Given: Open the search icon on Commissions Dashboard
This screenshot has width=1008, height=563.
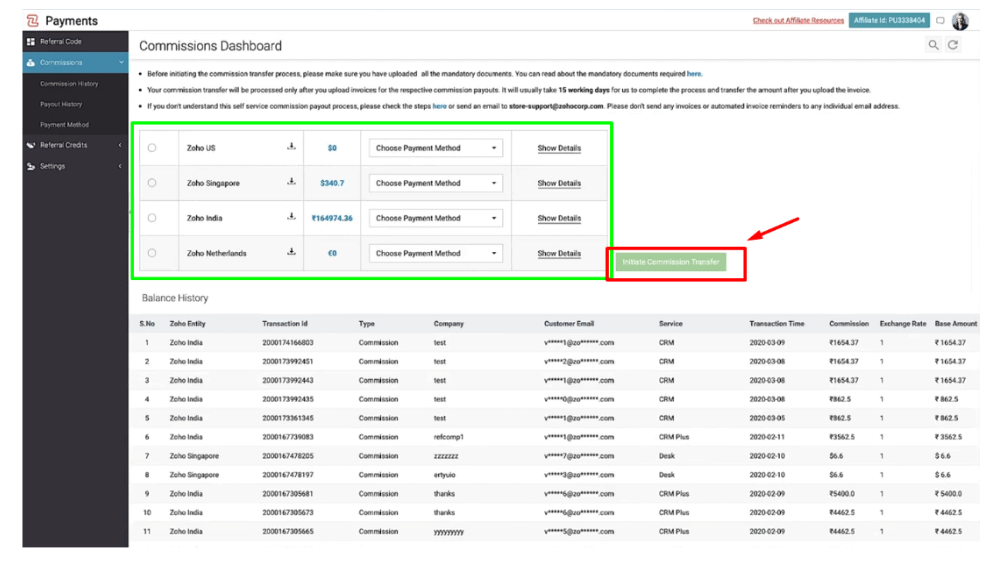Looking at the screenshot, I should (933, 45).
